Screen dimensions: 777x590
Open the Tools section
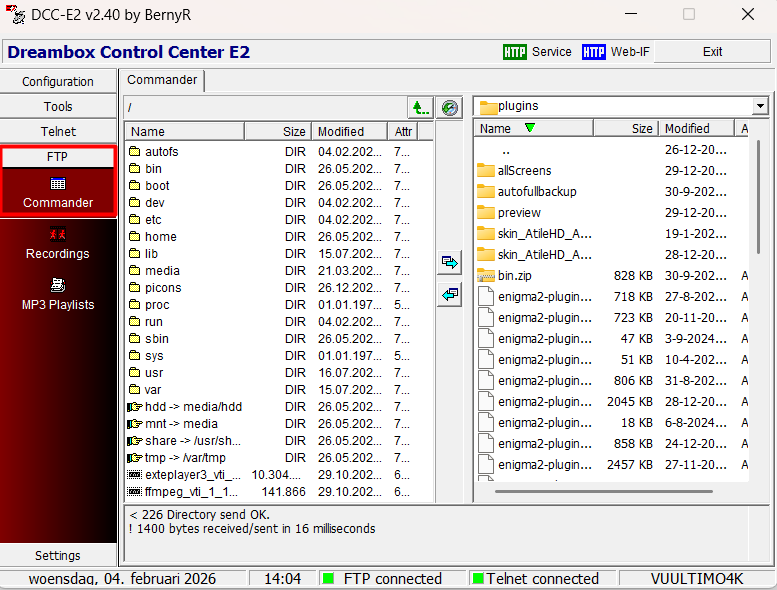coord(58,107)
